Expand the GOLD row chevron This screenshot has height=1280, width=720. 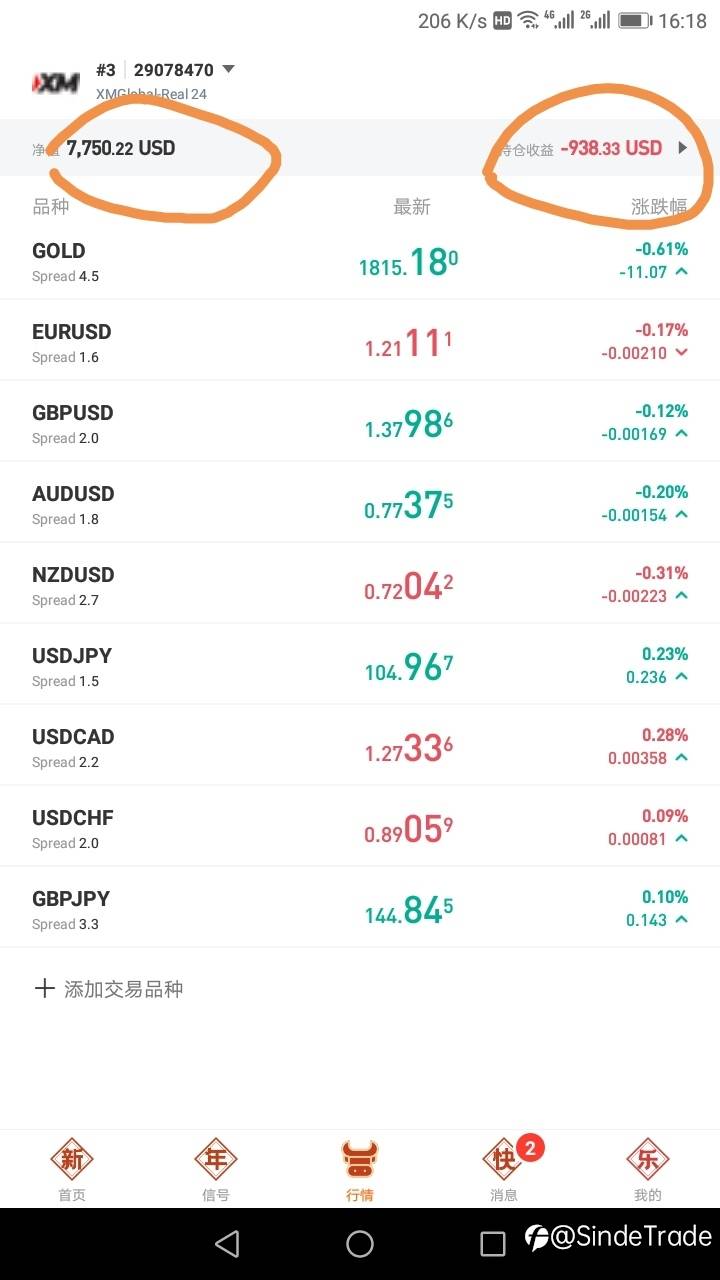(682, 272)
